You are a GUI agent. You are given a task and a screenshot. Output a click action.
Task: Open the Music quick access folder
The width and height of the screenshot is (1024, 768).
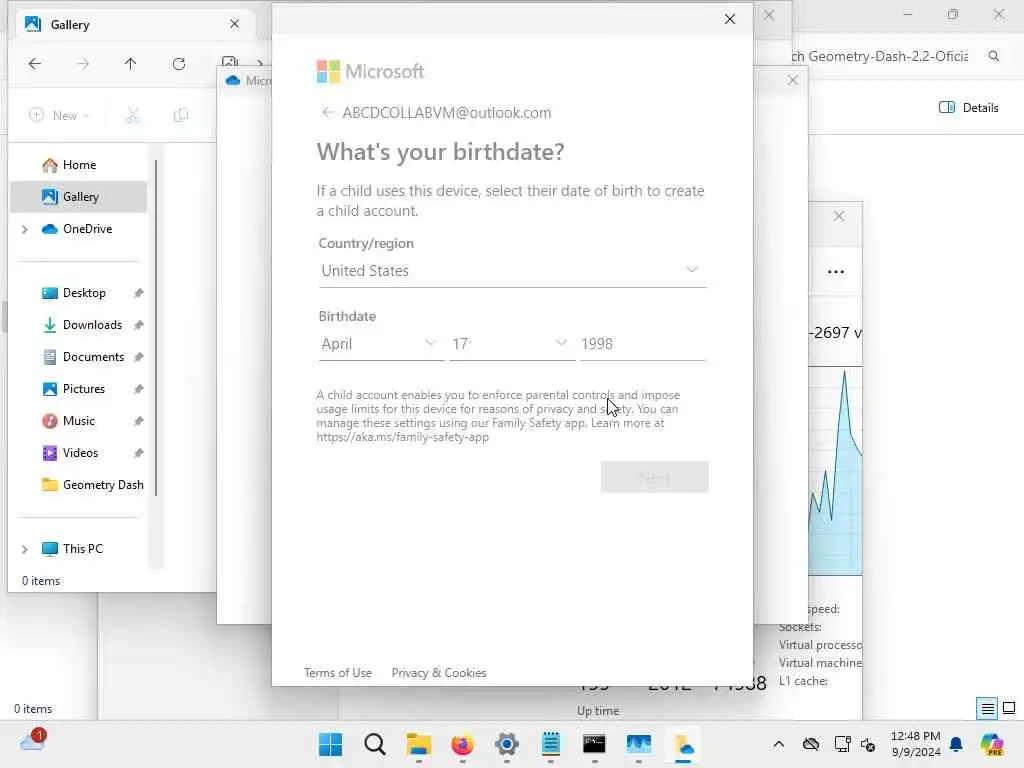78,421
